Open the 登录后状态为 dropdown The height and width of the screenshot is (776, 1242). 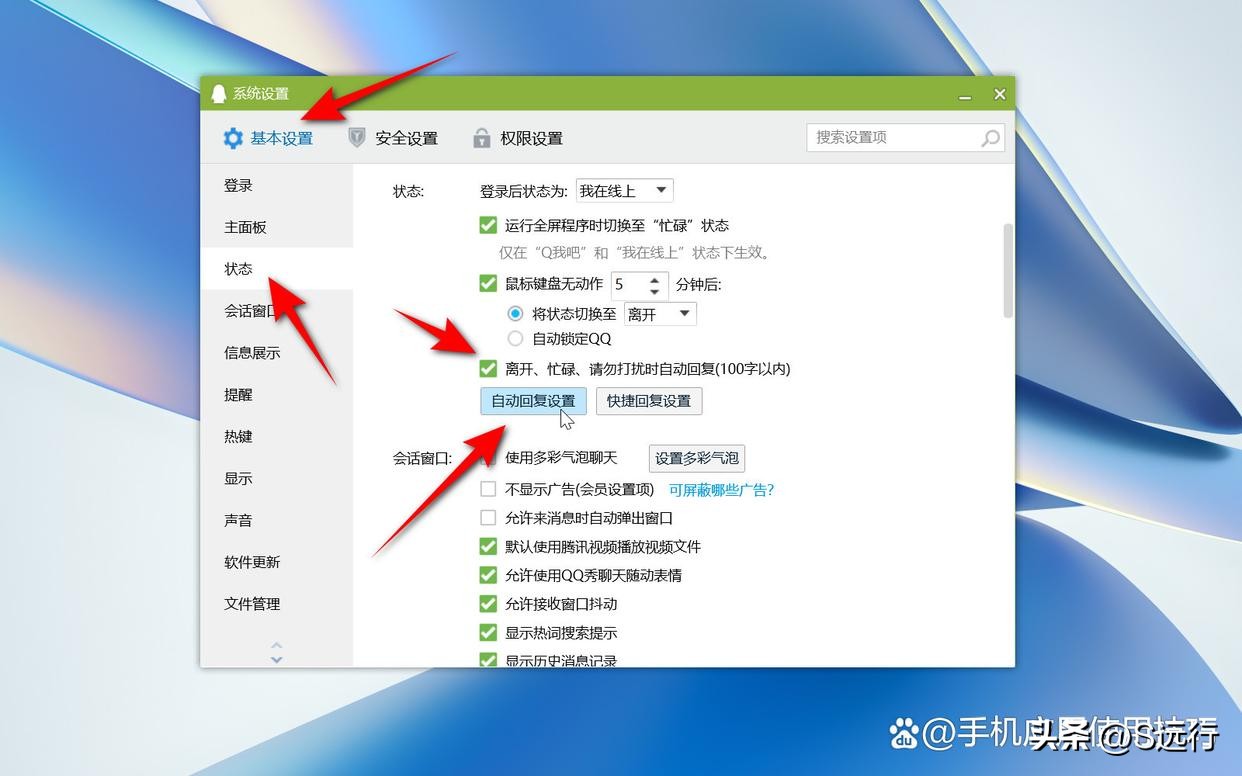[x=623, y=190]
